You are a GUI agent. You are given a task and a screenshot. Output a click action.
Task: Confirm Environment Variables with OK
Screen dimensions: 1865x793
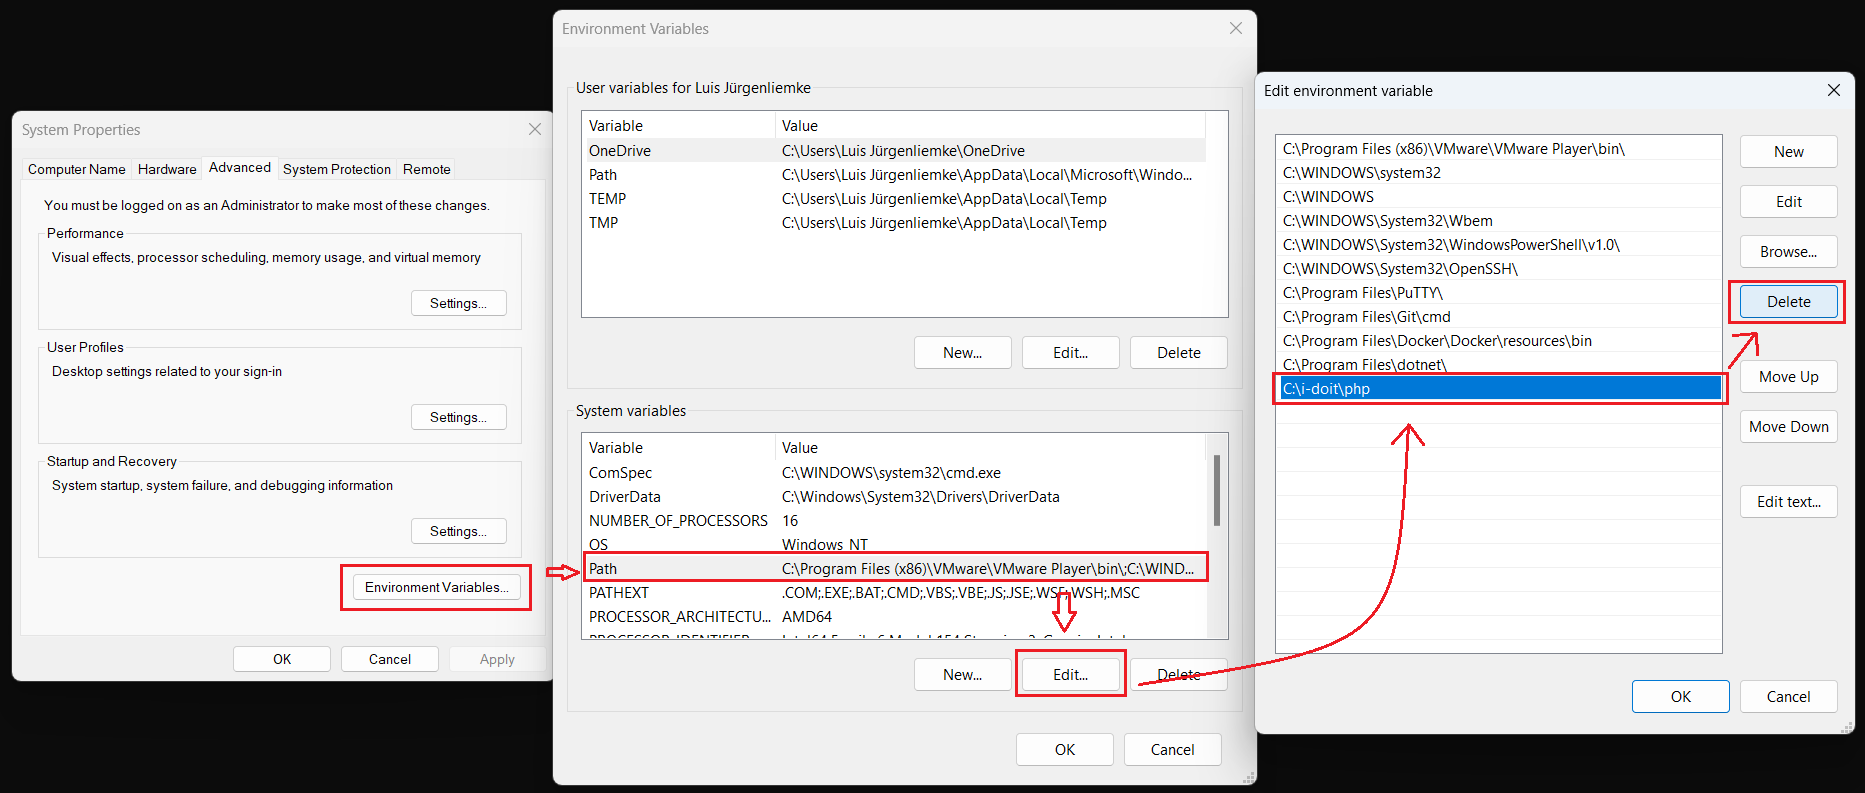1065,749
